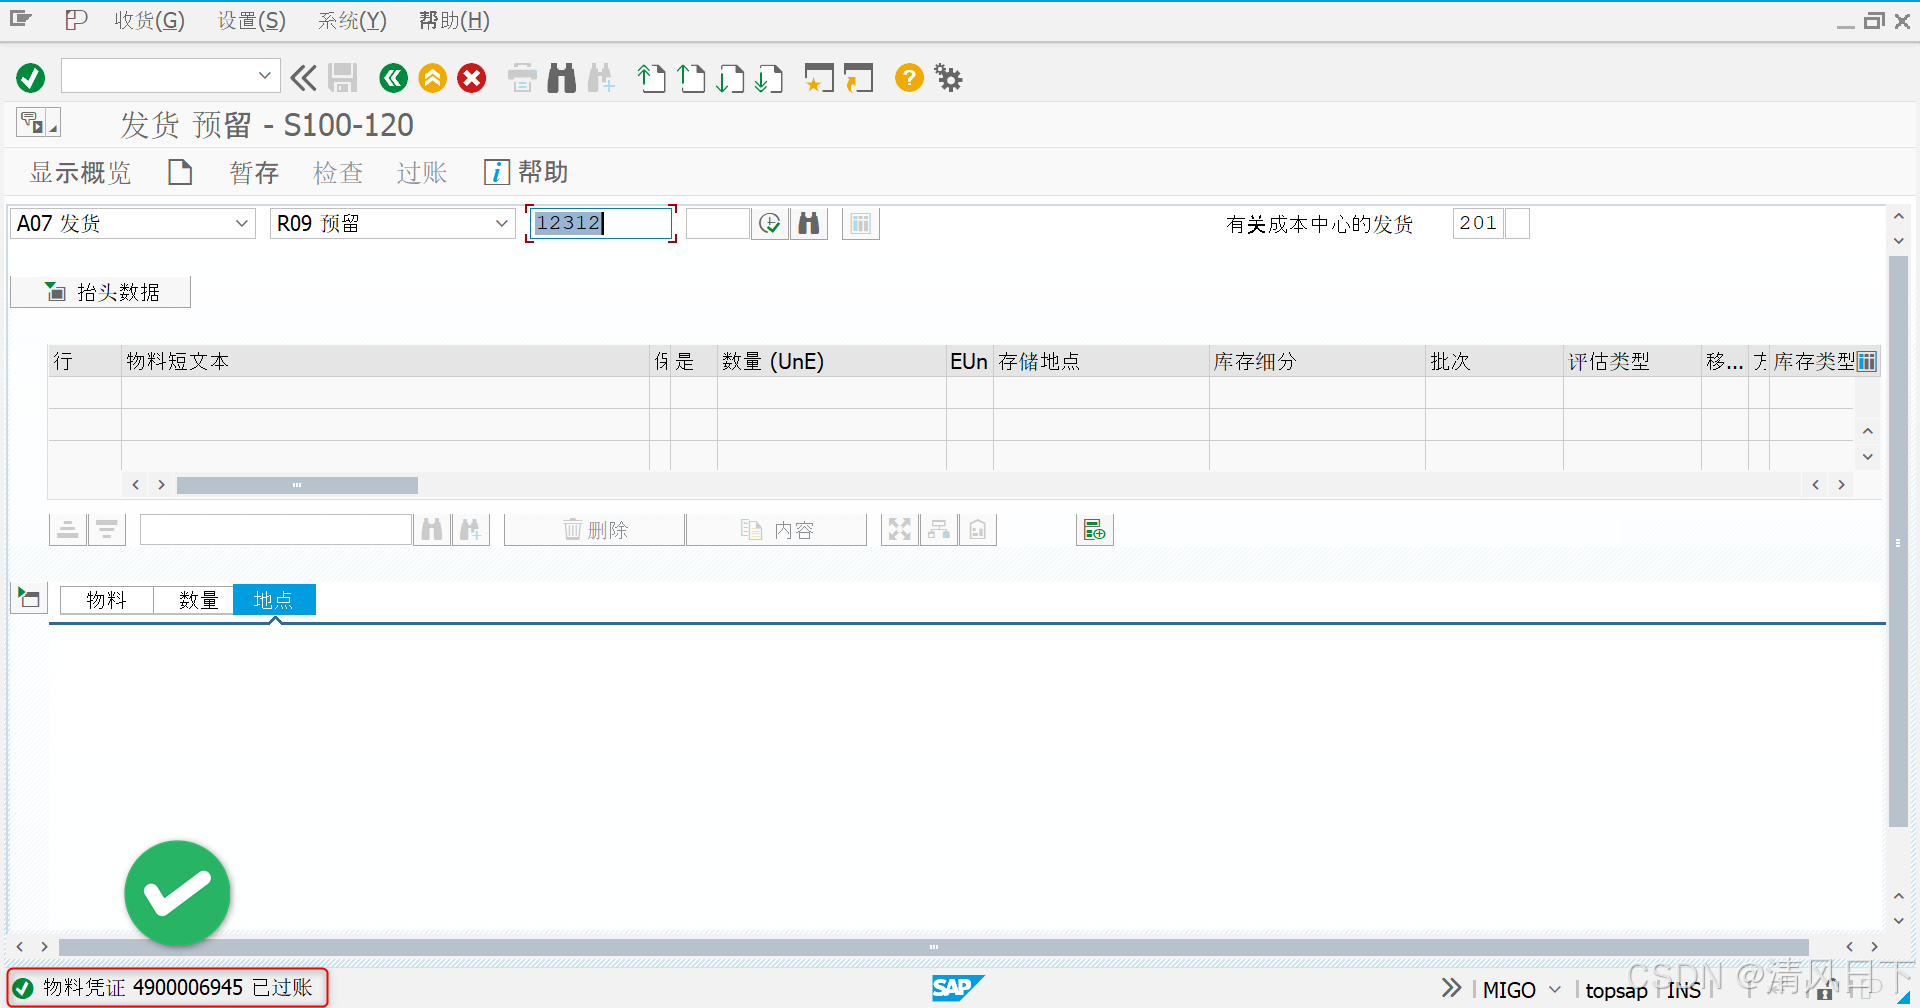Open the A07 发货 dropdown
Viewport: 1920px width, 1008px height.
(x=241, y=223)
